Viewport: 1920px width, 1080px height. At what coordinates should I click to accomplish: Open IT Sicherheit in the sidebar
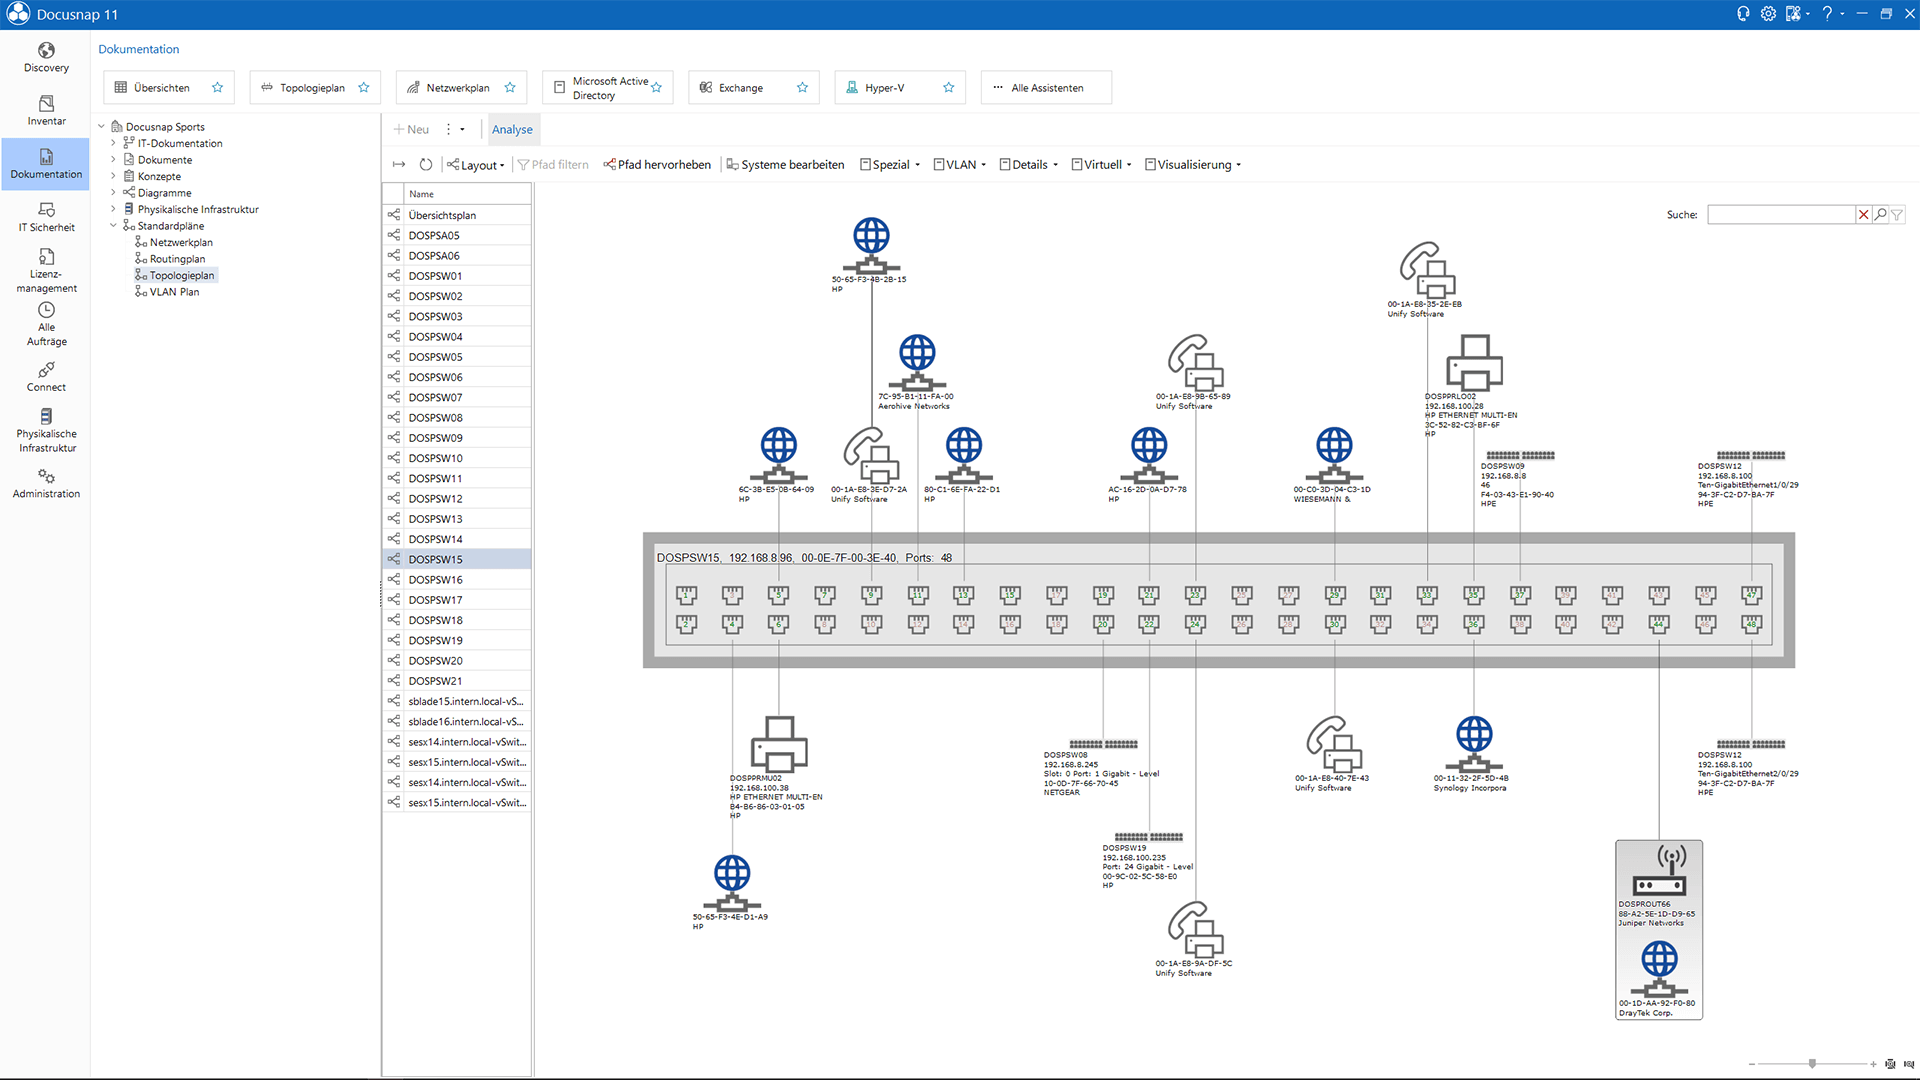[46, 216]
